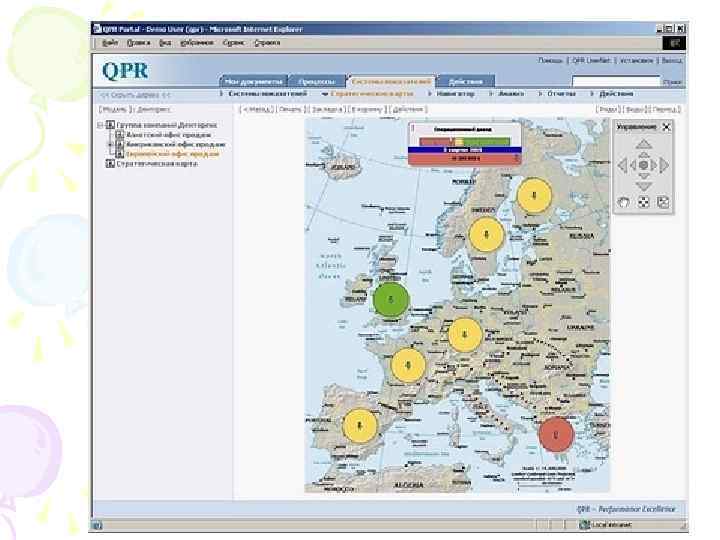
Task: Click the Назад button above the map
Action: pyautogui.click(x=257, y=109)
